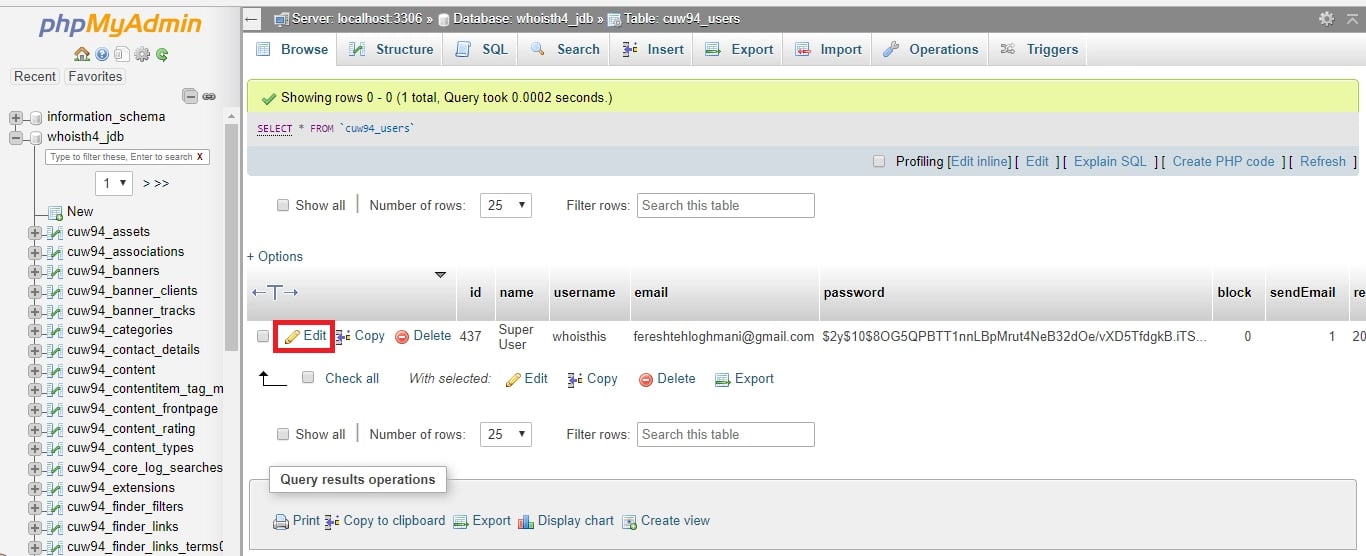Open the Triggers tab

pyautogui.click(x=1039, y=49)
